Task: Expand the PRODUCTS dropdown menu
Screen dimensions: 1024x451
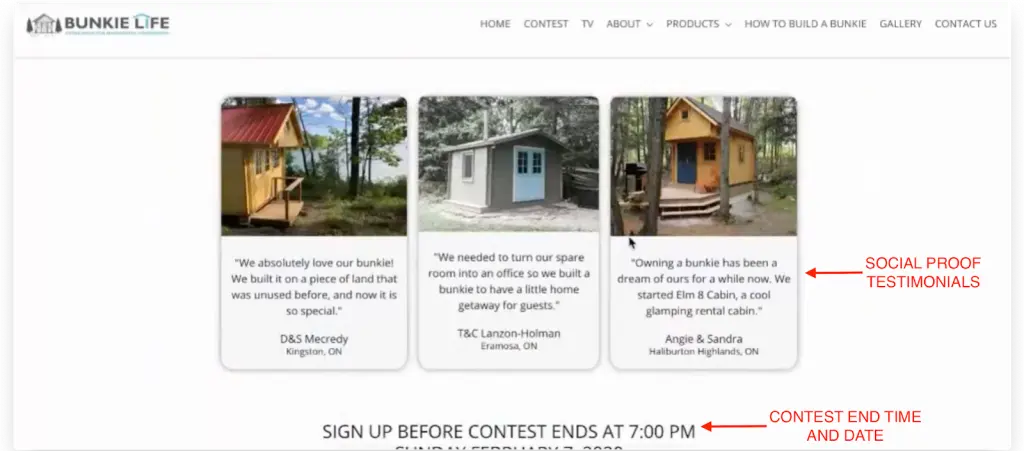Action: coord(699,24)
